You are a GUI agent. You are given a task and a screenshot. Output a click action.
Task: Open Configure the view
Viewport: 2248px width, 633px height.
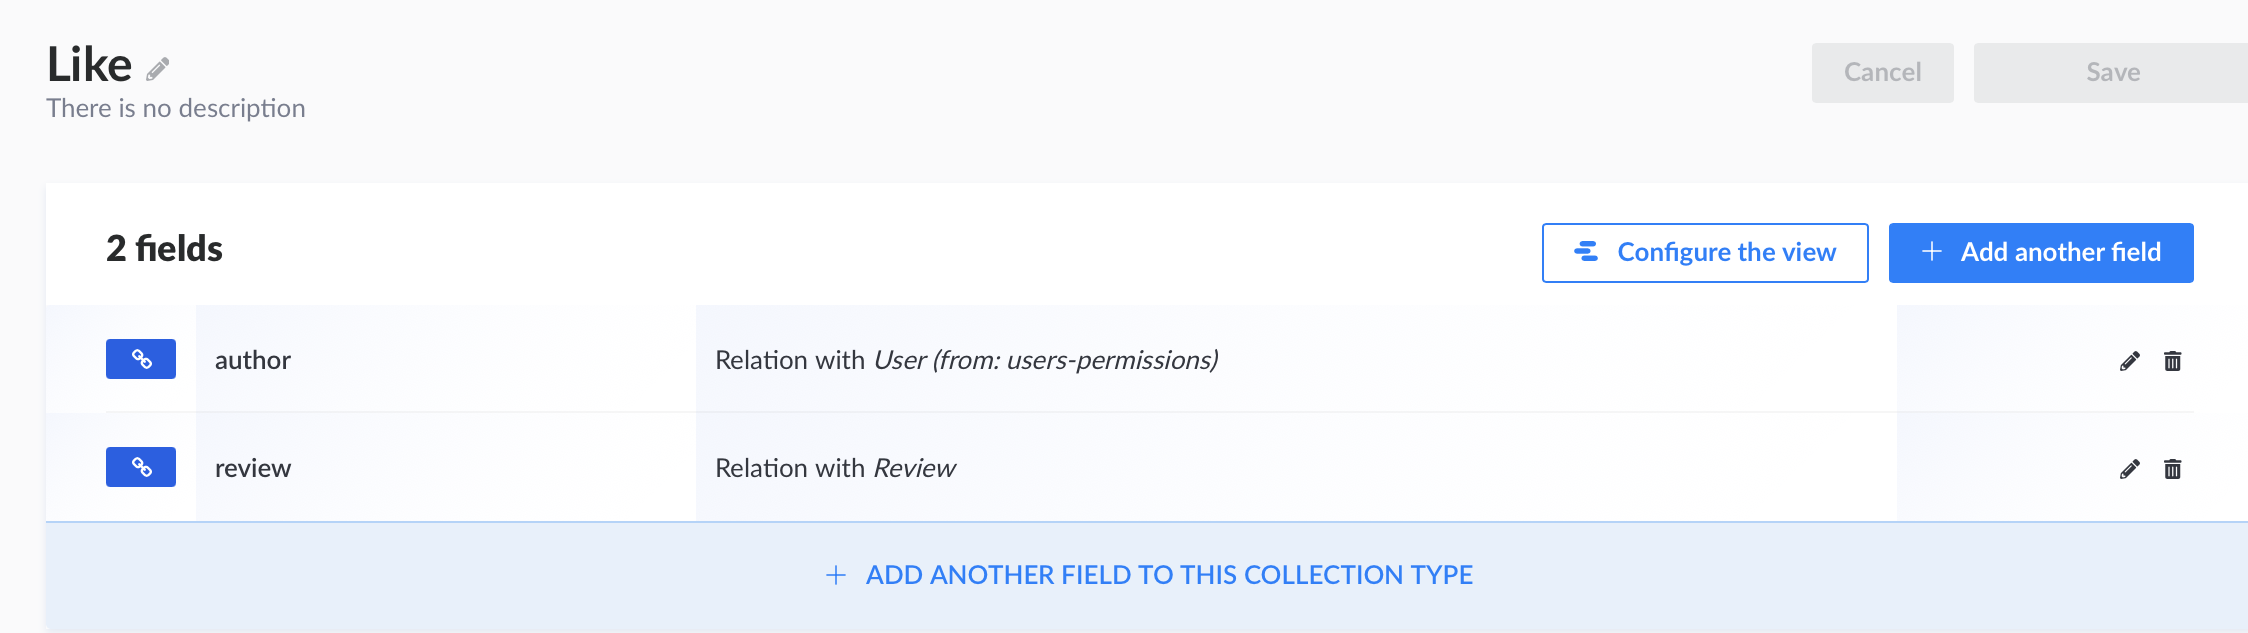[1726, 252]
